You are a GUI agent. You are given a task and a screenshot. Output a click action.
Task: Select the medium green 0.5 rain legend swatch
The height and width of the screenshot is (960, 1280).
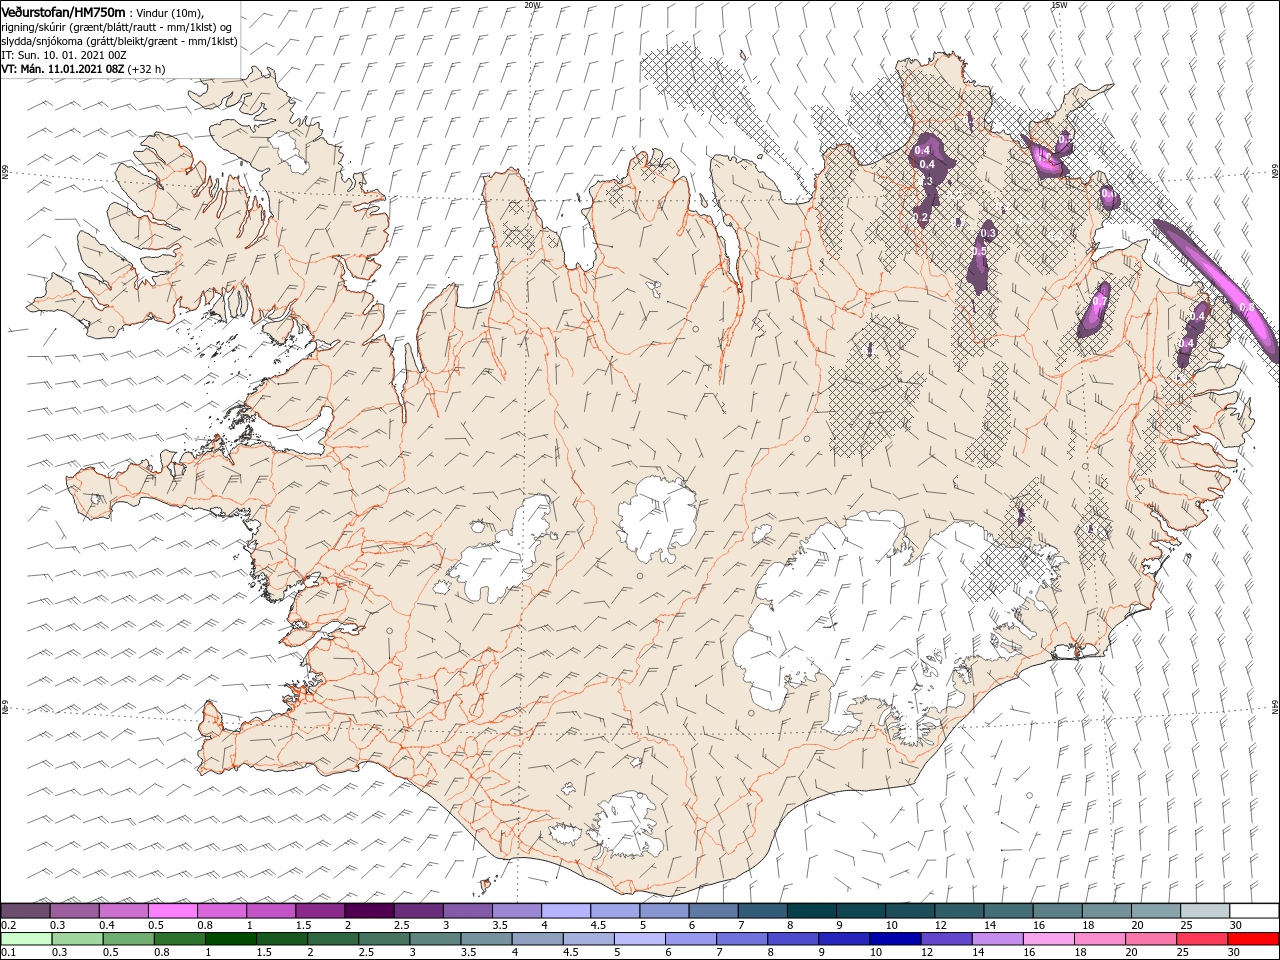pyautogui.click(x=128, y=939)
